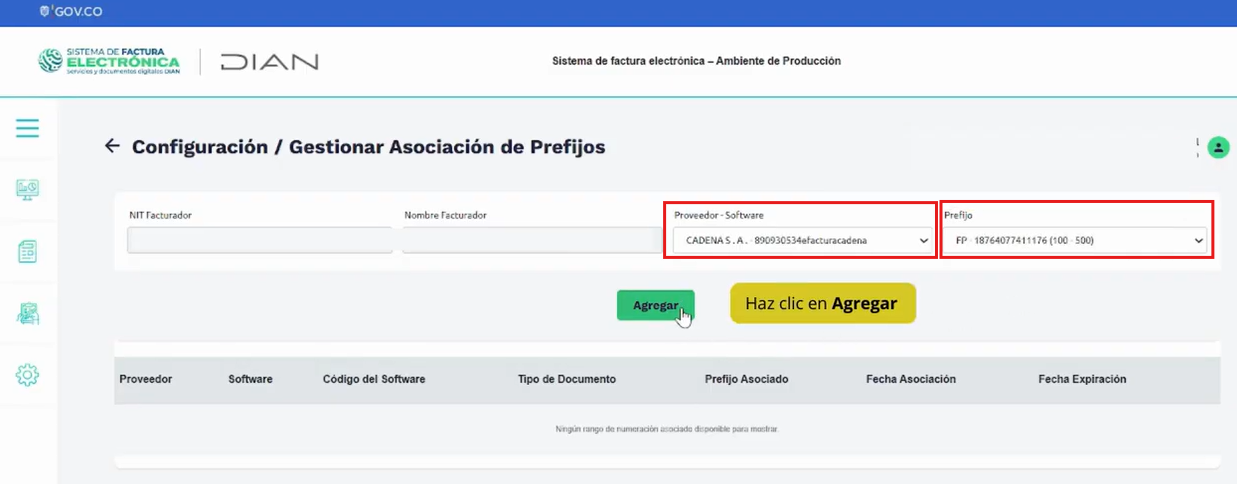Click the documents icon in the sidebar
Viewport: 1237px width, 484px height.
pos(27,251)
